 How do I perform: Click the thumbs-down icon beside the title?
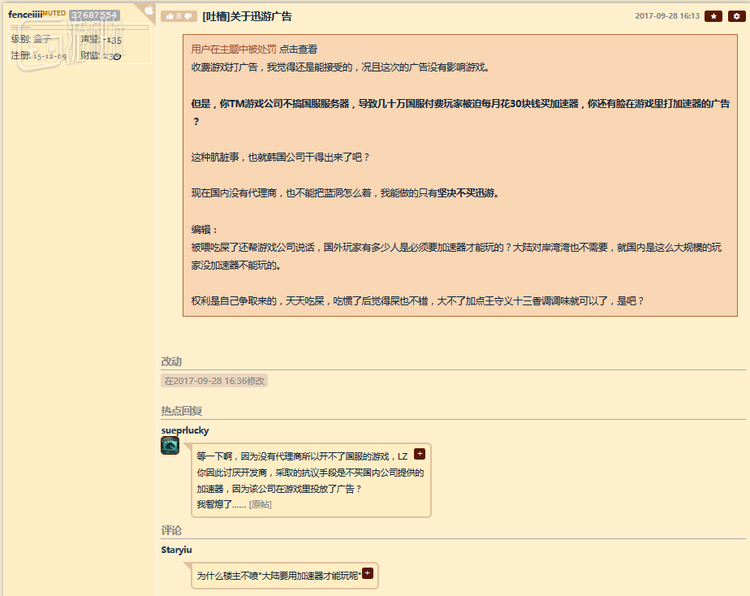point(188,16)
